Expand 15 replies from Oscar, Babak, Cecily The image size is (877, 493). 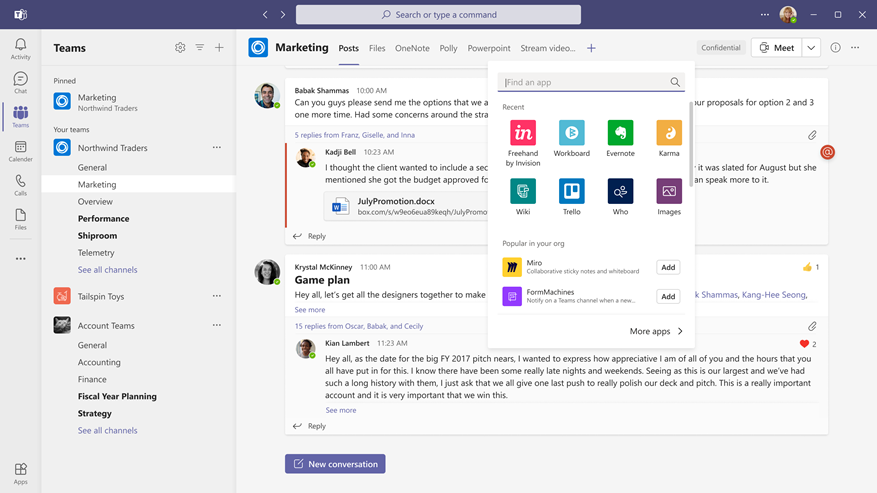point(359,326)
